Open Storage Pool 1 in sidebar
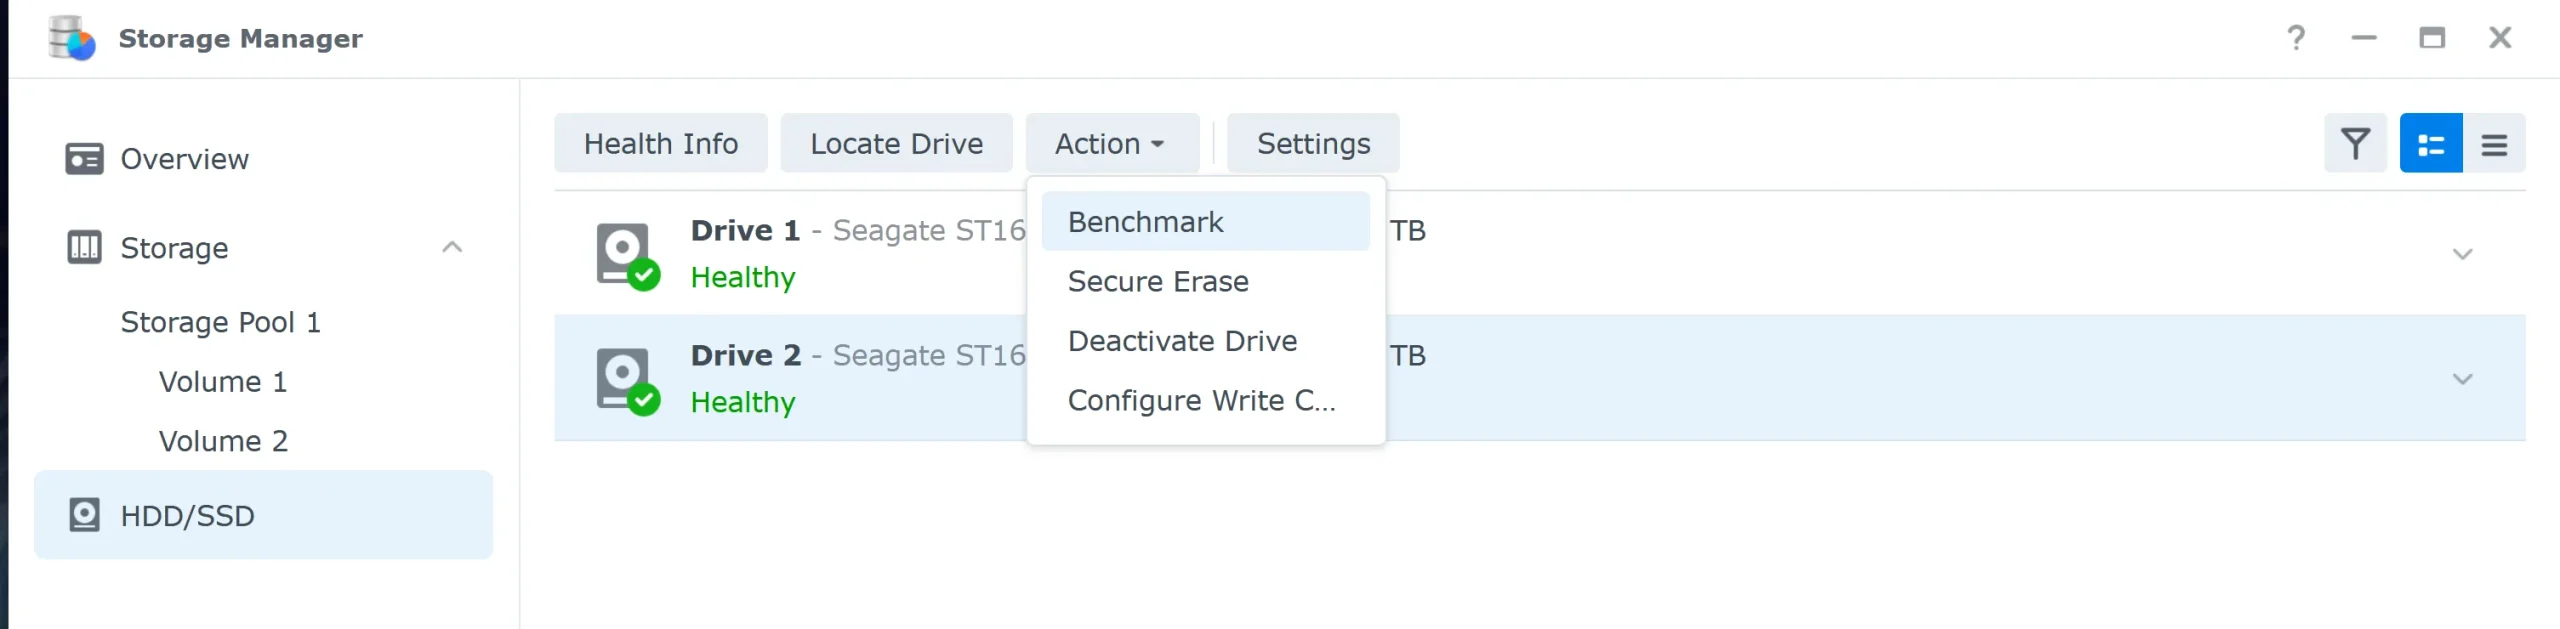This screenshot has width=2560, height=629. tap(220, 322)
